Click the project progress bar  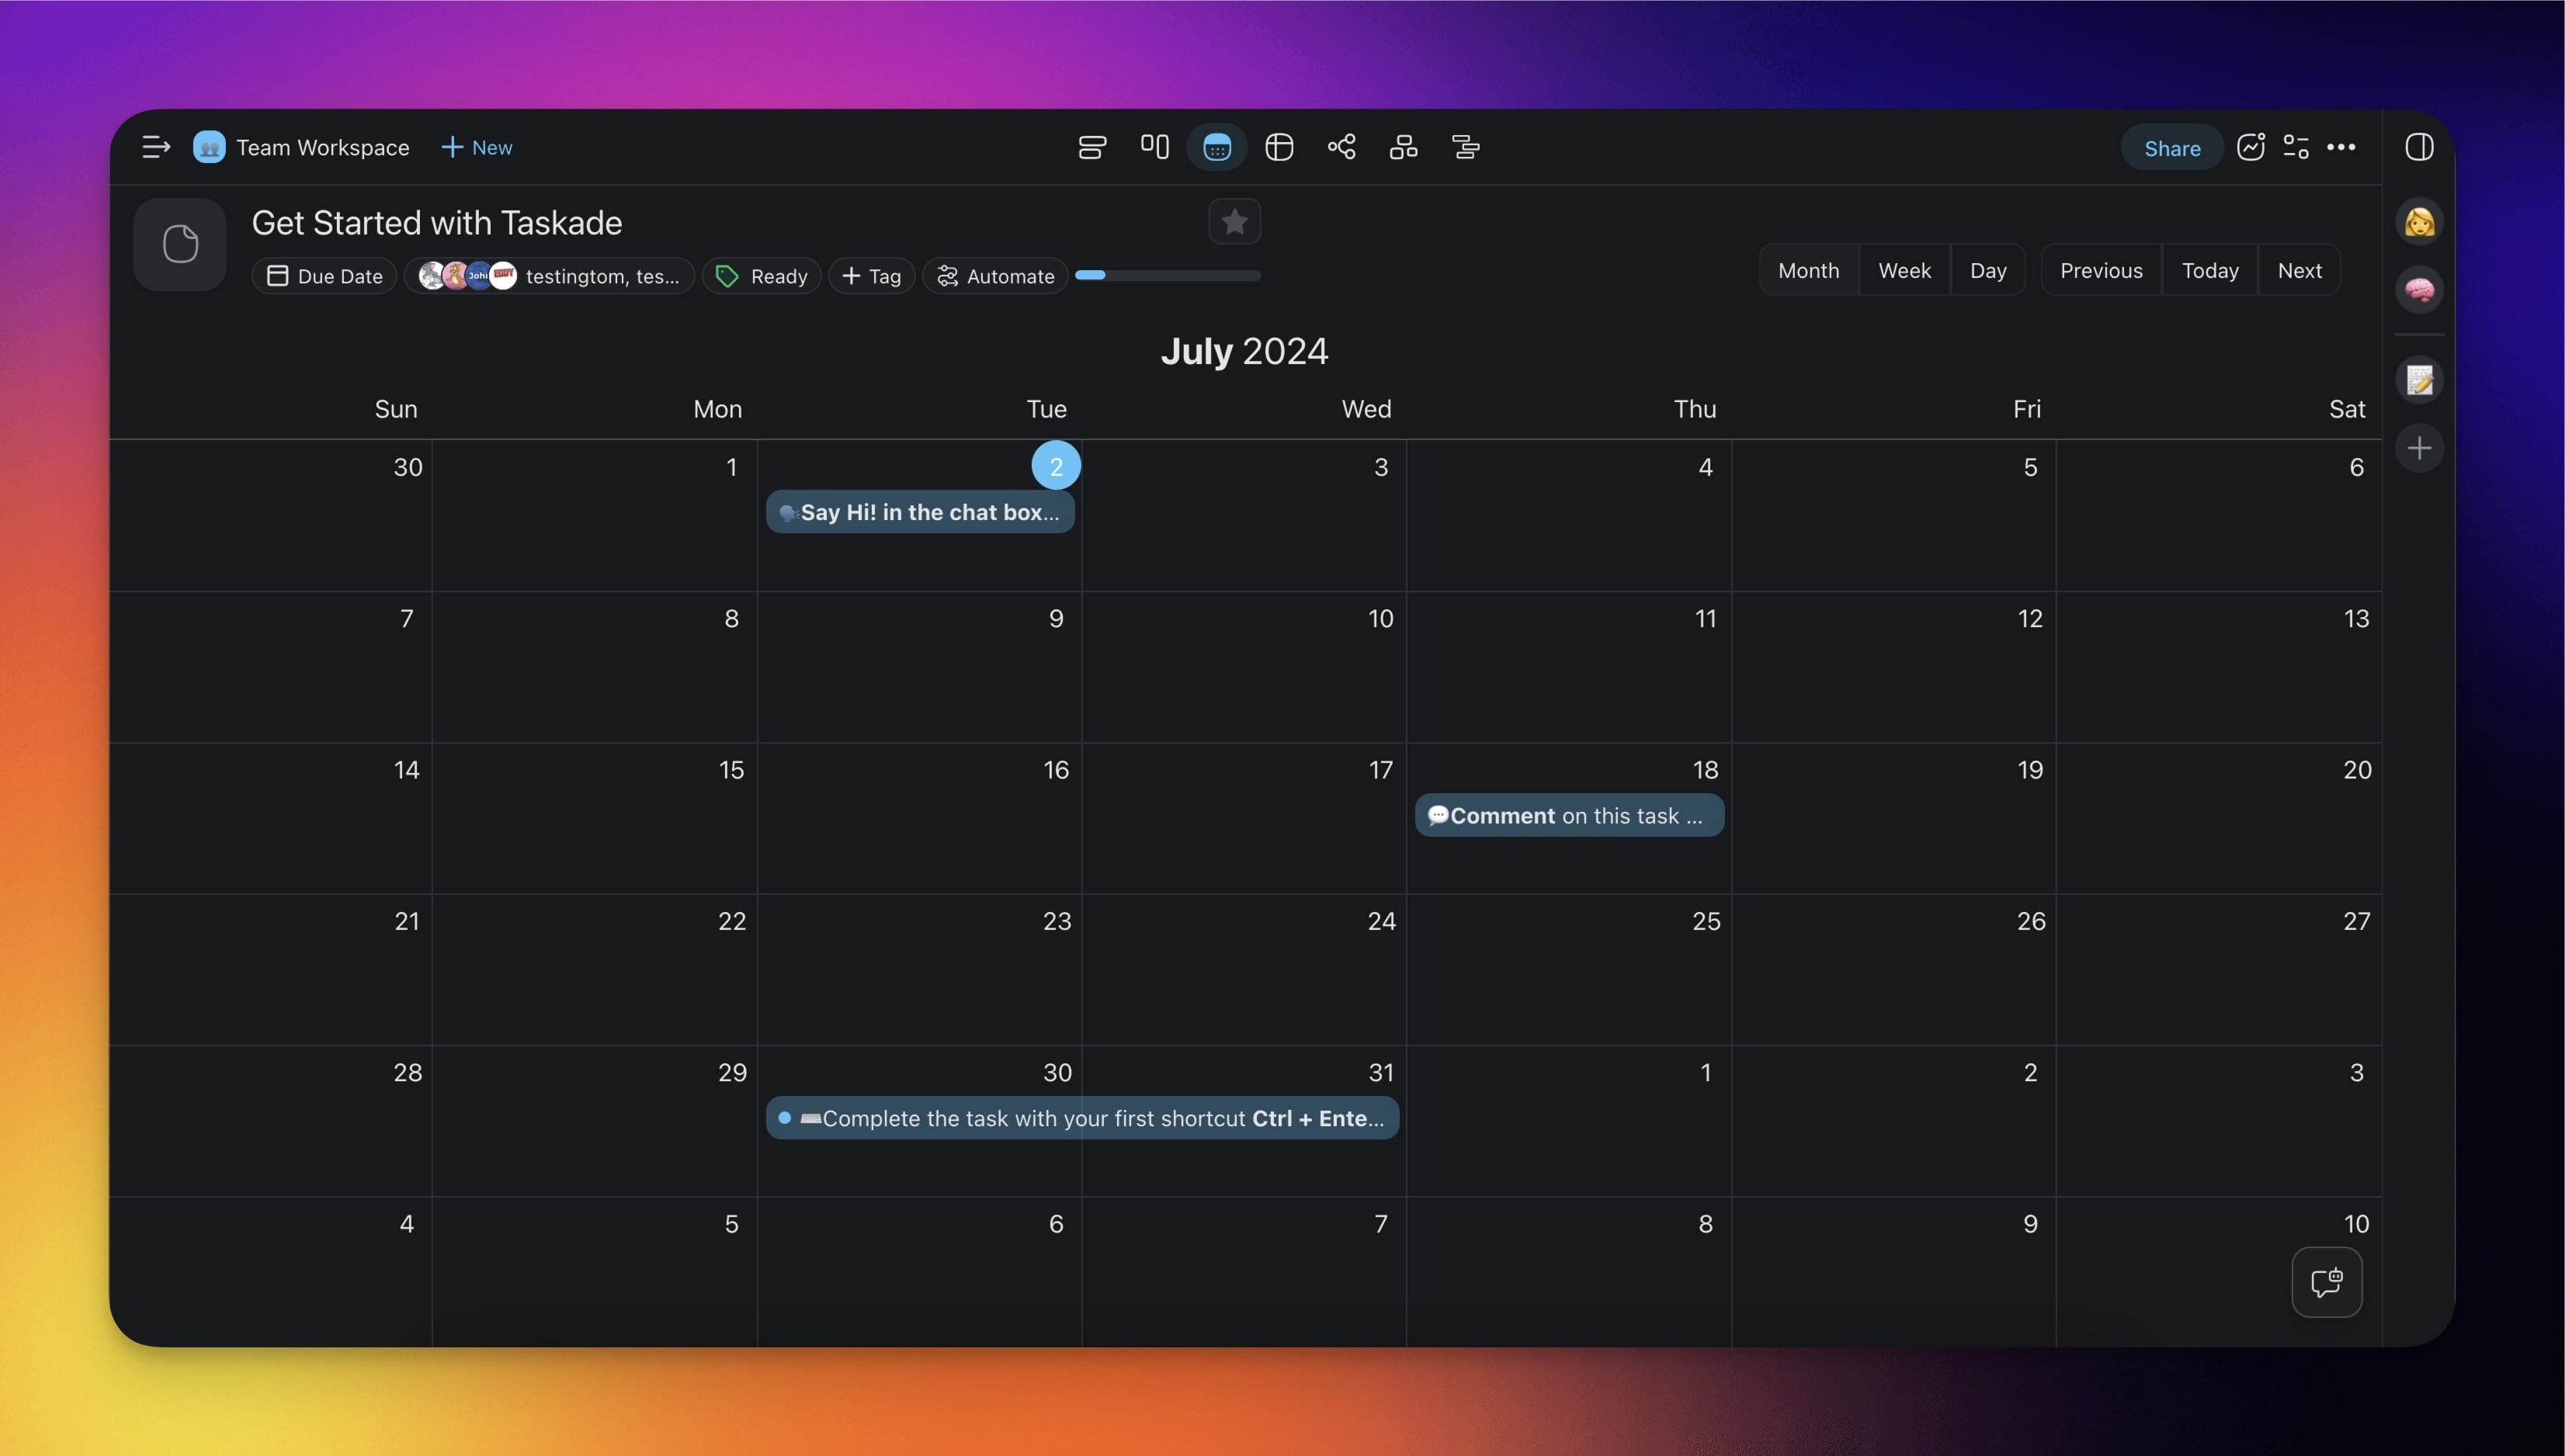click(x=1167, y=275)
